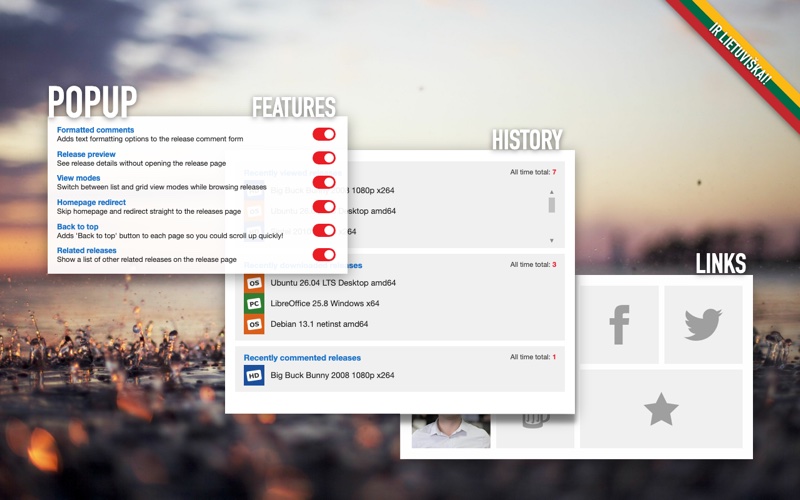800x500 pixels.
Task: Click the star icon tile
Action: click(661, 409)
